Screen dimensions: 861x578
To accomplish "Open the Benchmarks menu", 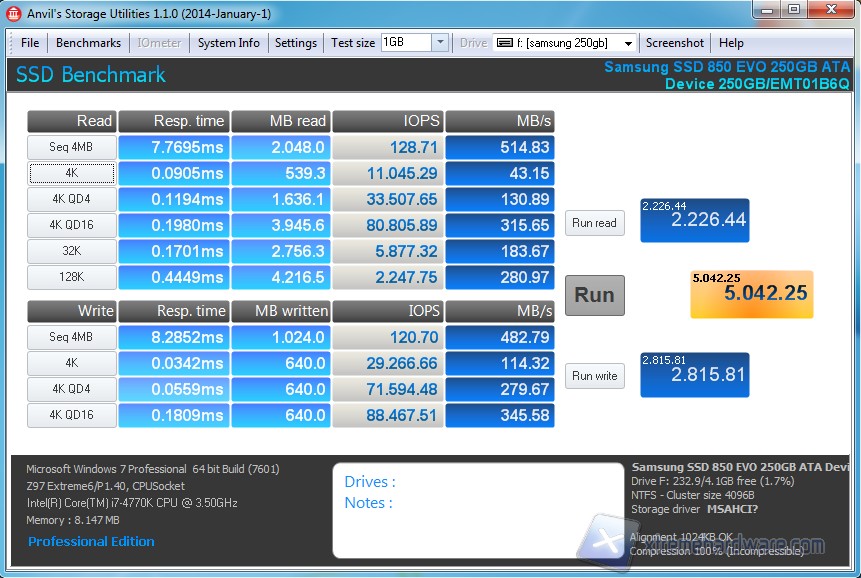I will 88,43.
